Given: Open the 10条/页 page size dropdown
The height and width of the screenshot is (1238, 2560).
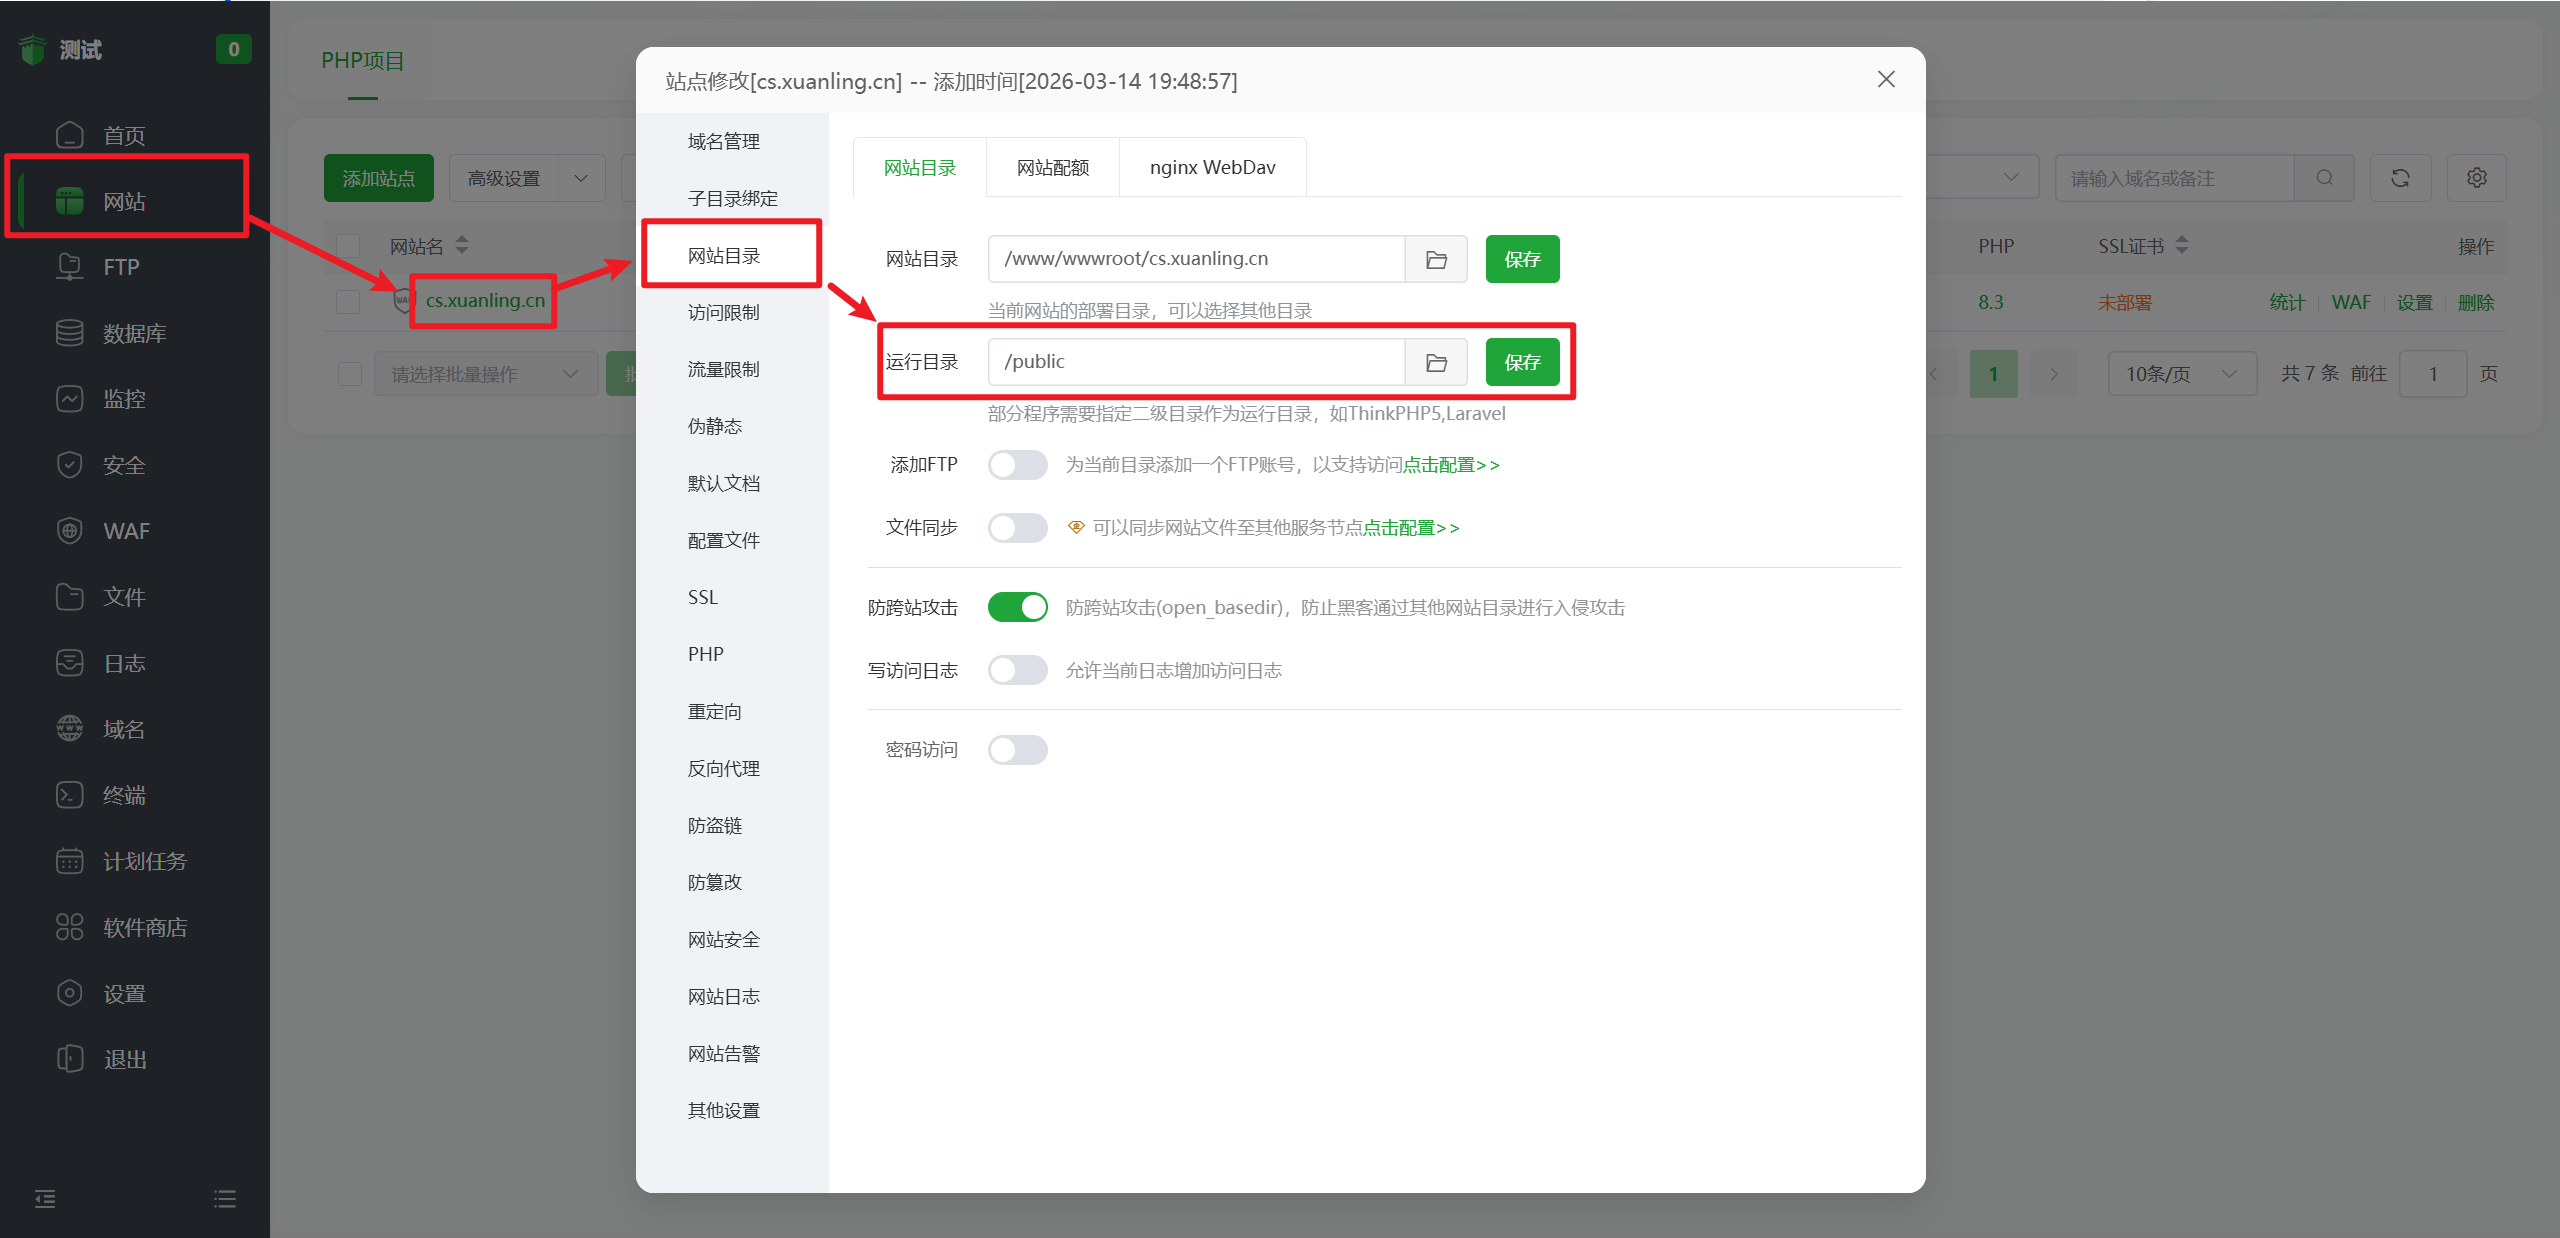Looking at the screenshot, I should 2181,373.
